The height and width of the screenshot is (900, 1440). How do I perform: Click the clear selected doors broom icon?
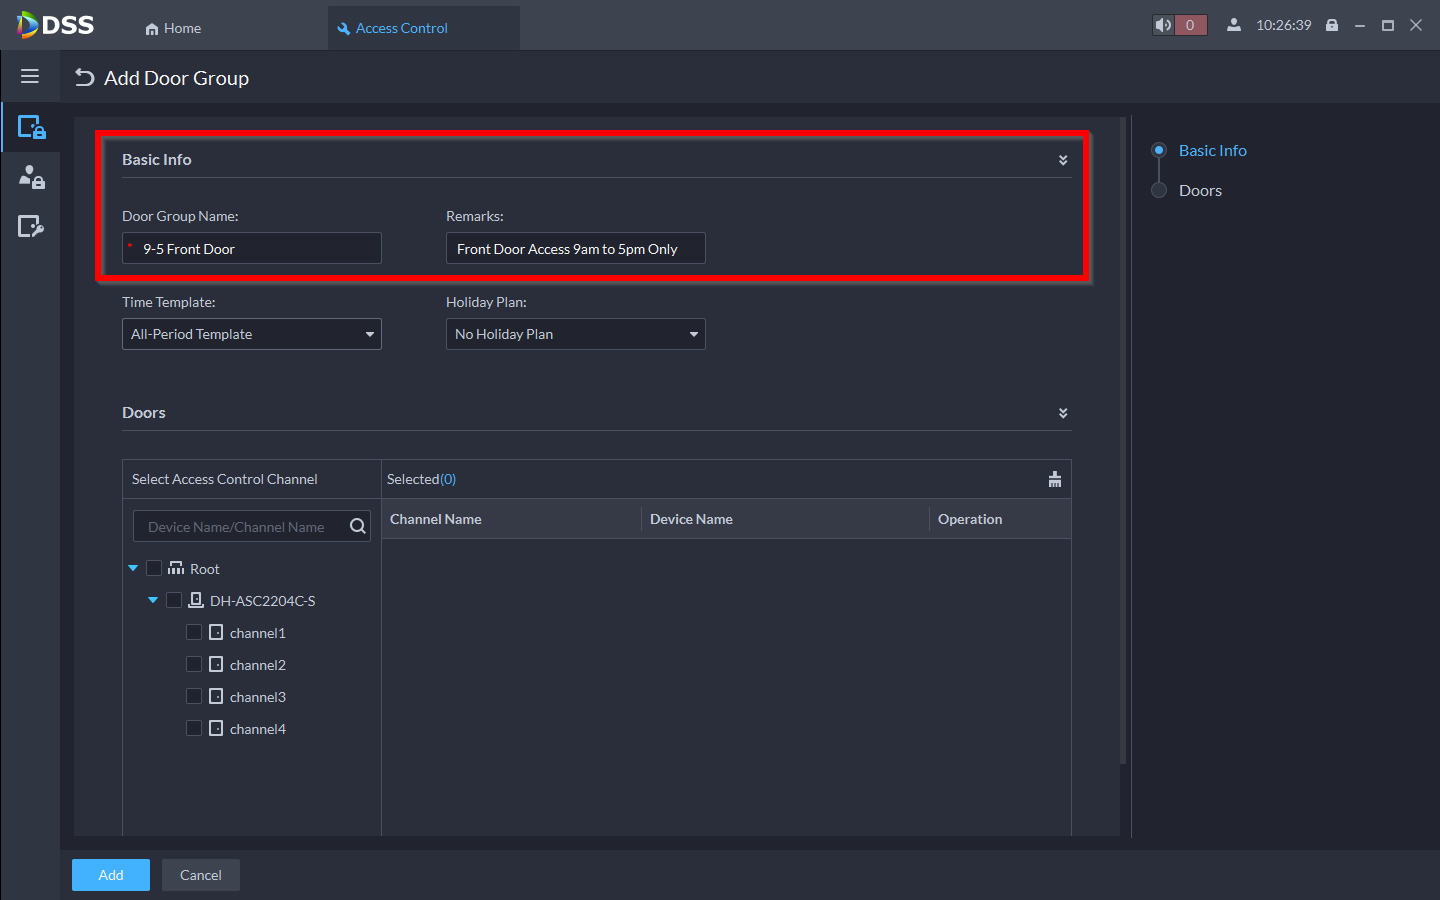coord(1054,479)
